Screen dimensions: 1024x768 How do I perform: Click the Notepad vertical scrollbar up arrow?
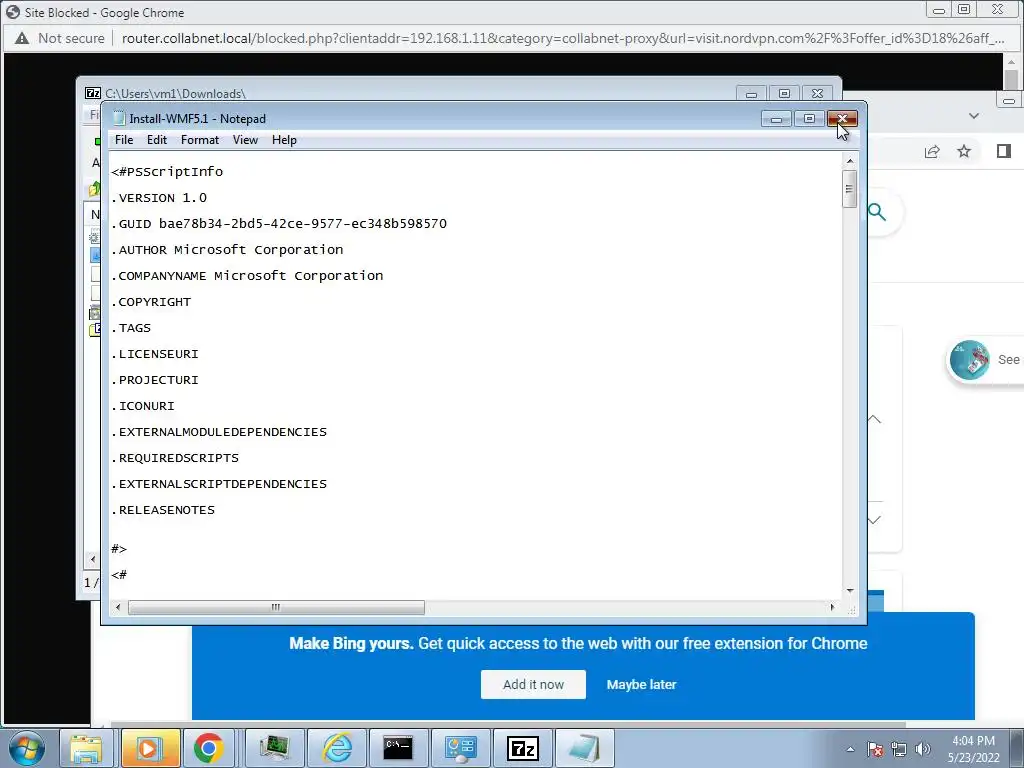(850, 161)
